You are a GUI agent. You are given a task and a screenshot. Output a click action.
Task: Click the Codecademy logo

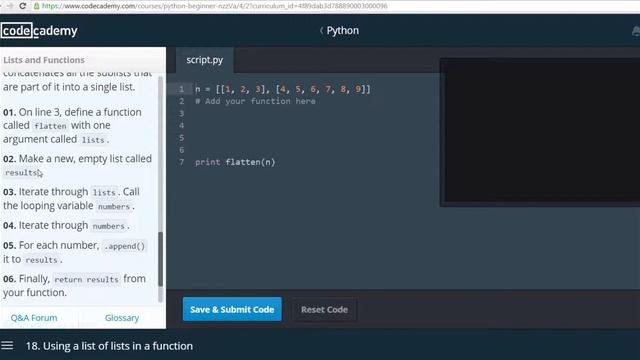pos(39,31)
